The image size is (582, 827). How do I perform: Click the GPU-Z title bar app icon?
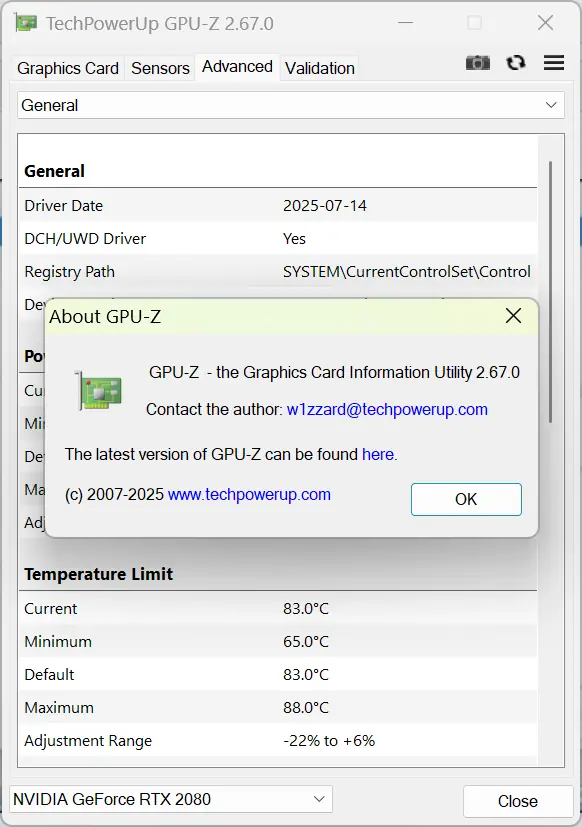click(26, 24)
